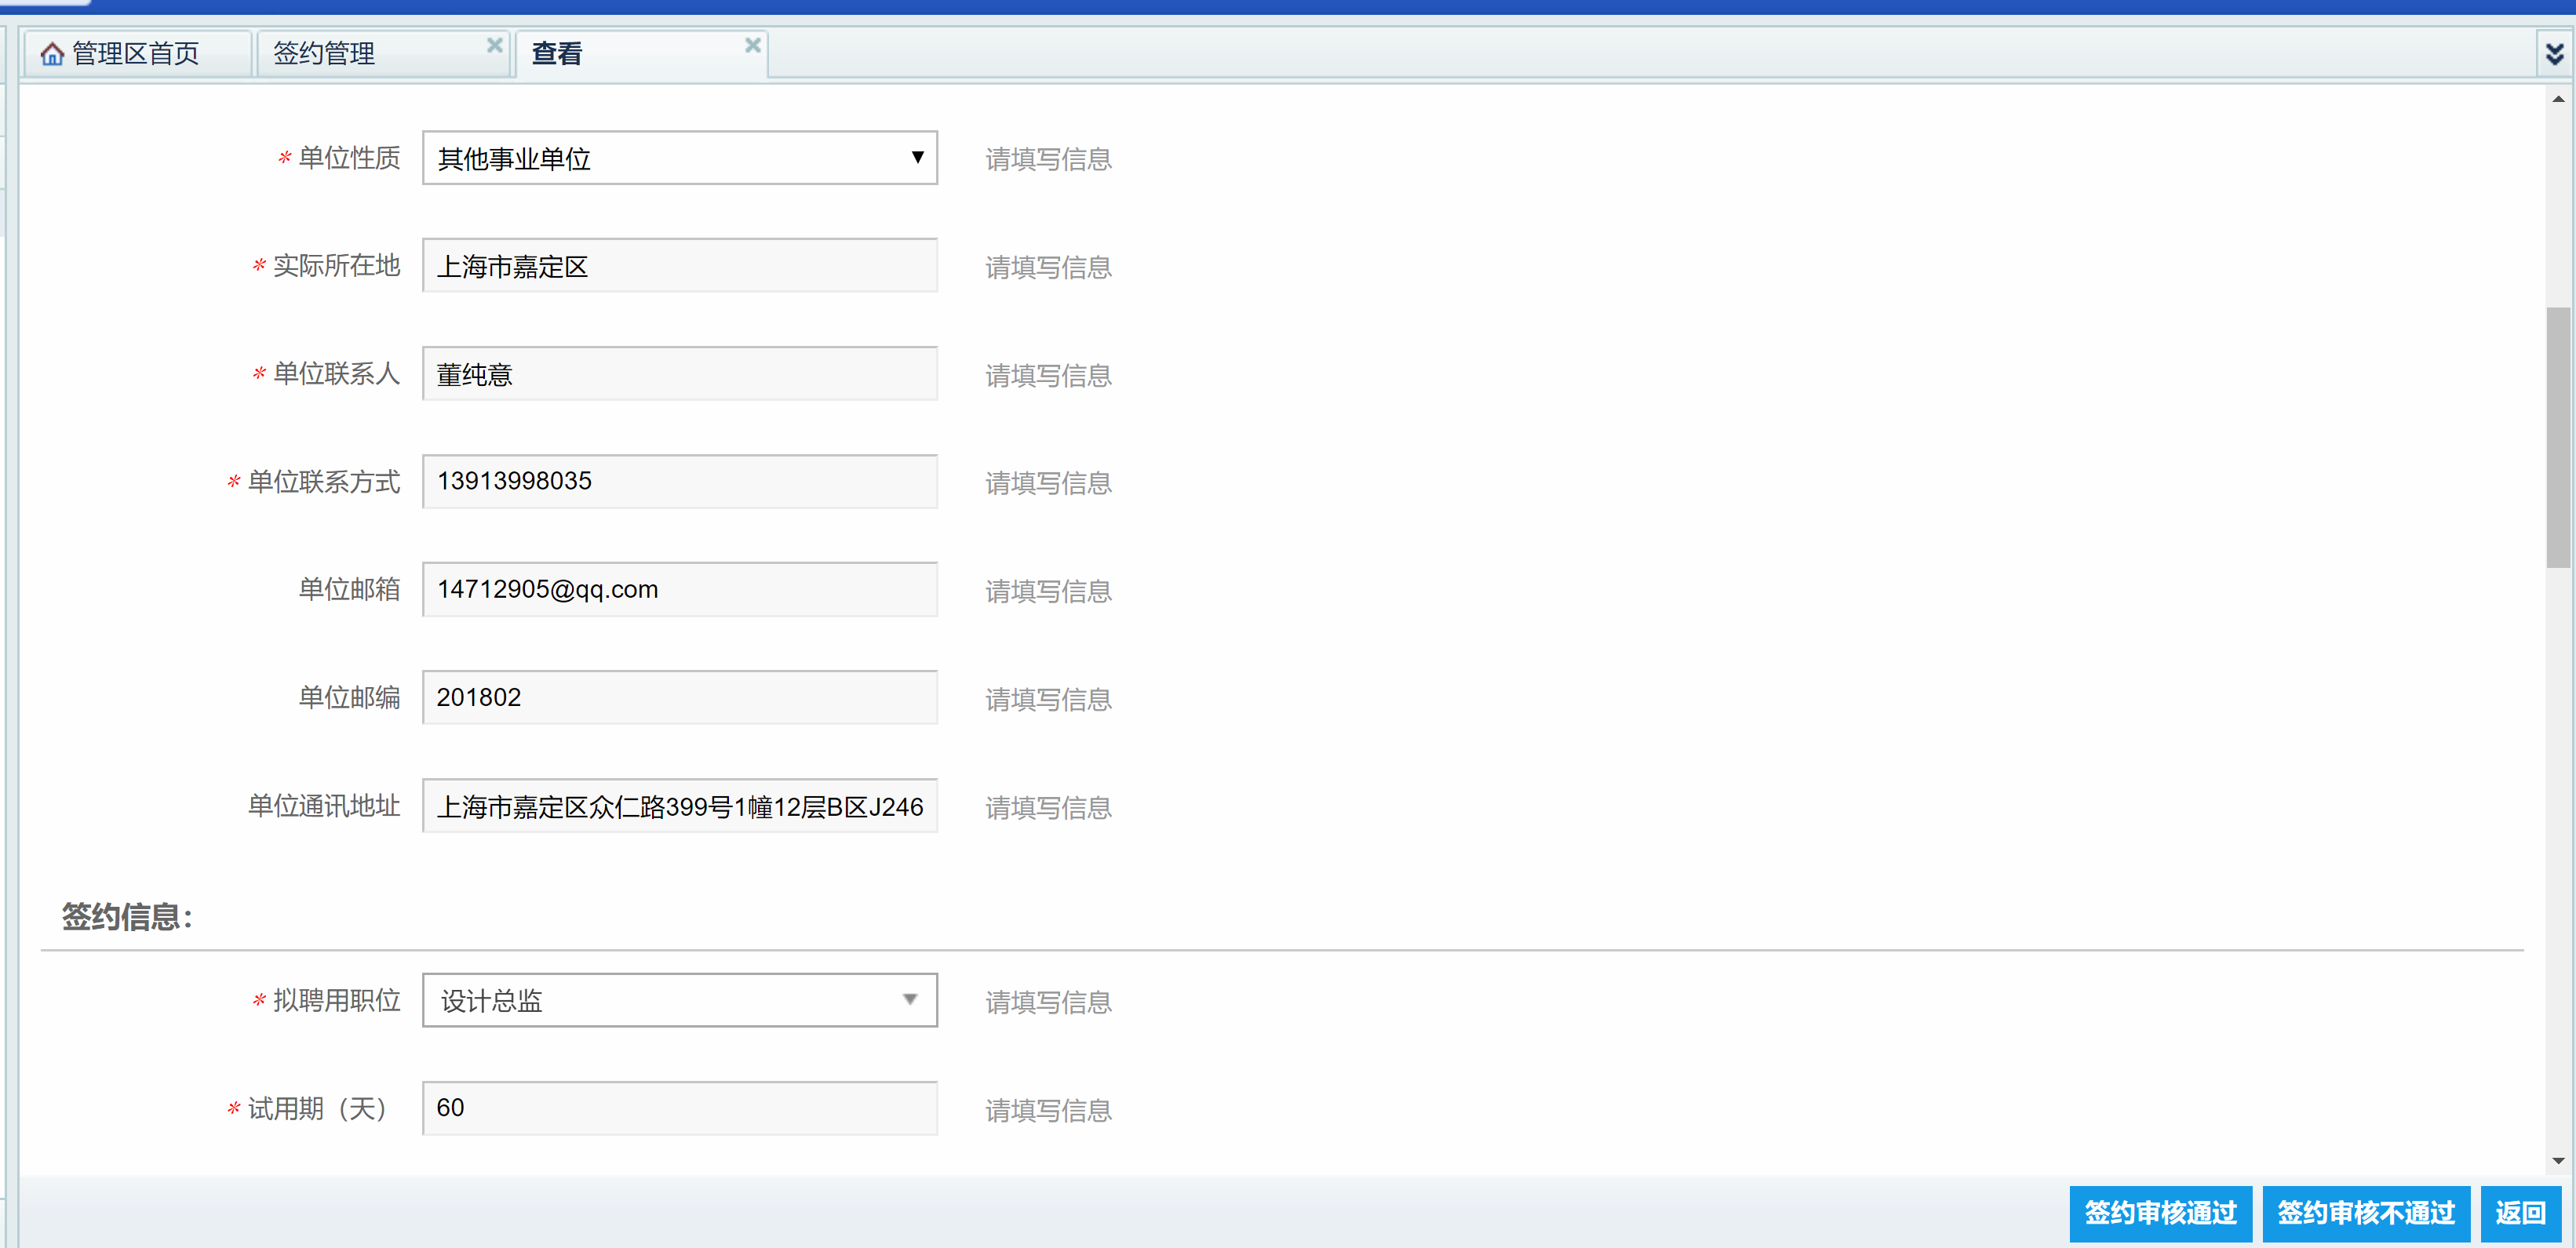Click the 实际所在地 input field
2576x1248 pixels.
pos(680,266)
